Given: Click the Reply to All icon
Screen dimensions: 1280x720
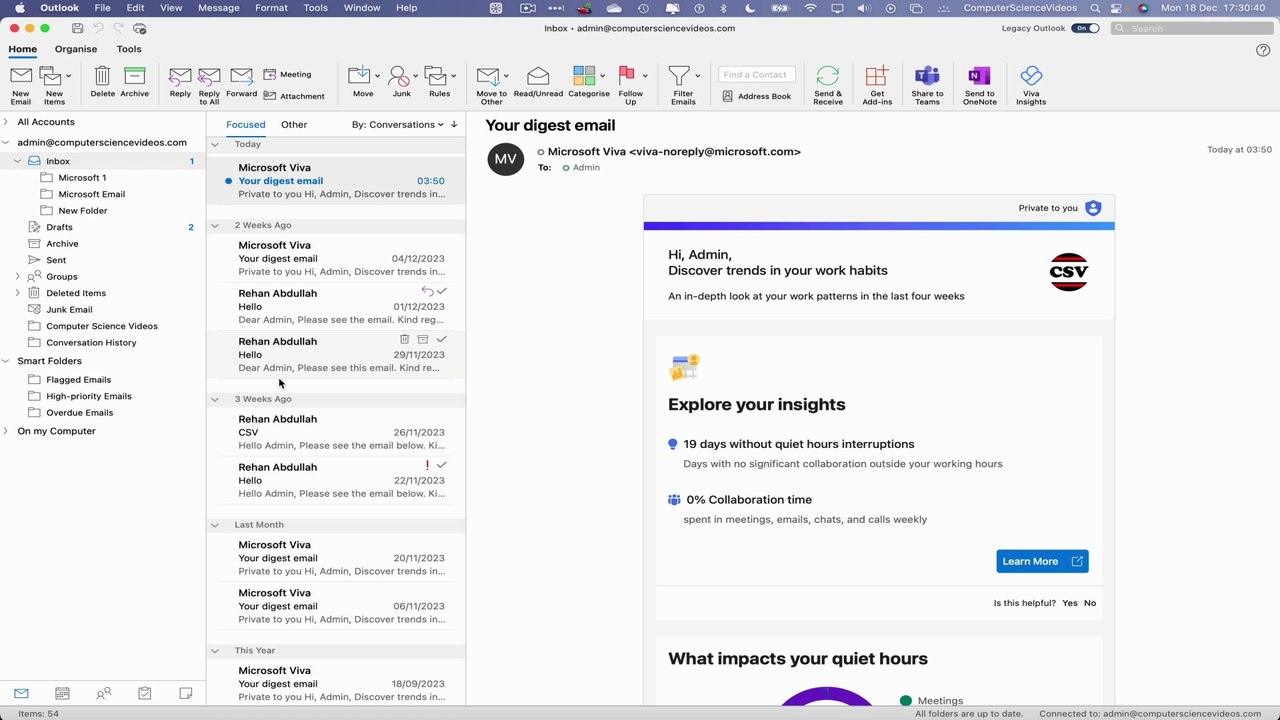Looking at the screenshot, I should click(x=209, y=76).
